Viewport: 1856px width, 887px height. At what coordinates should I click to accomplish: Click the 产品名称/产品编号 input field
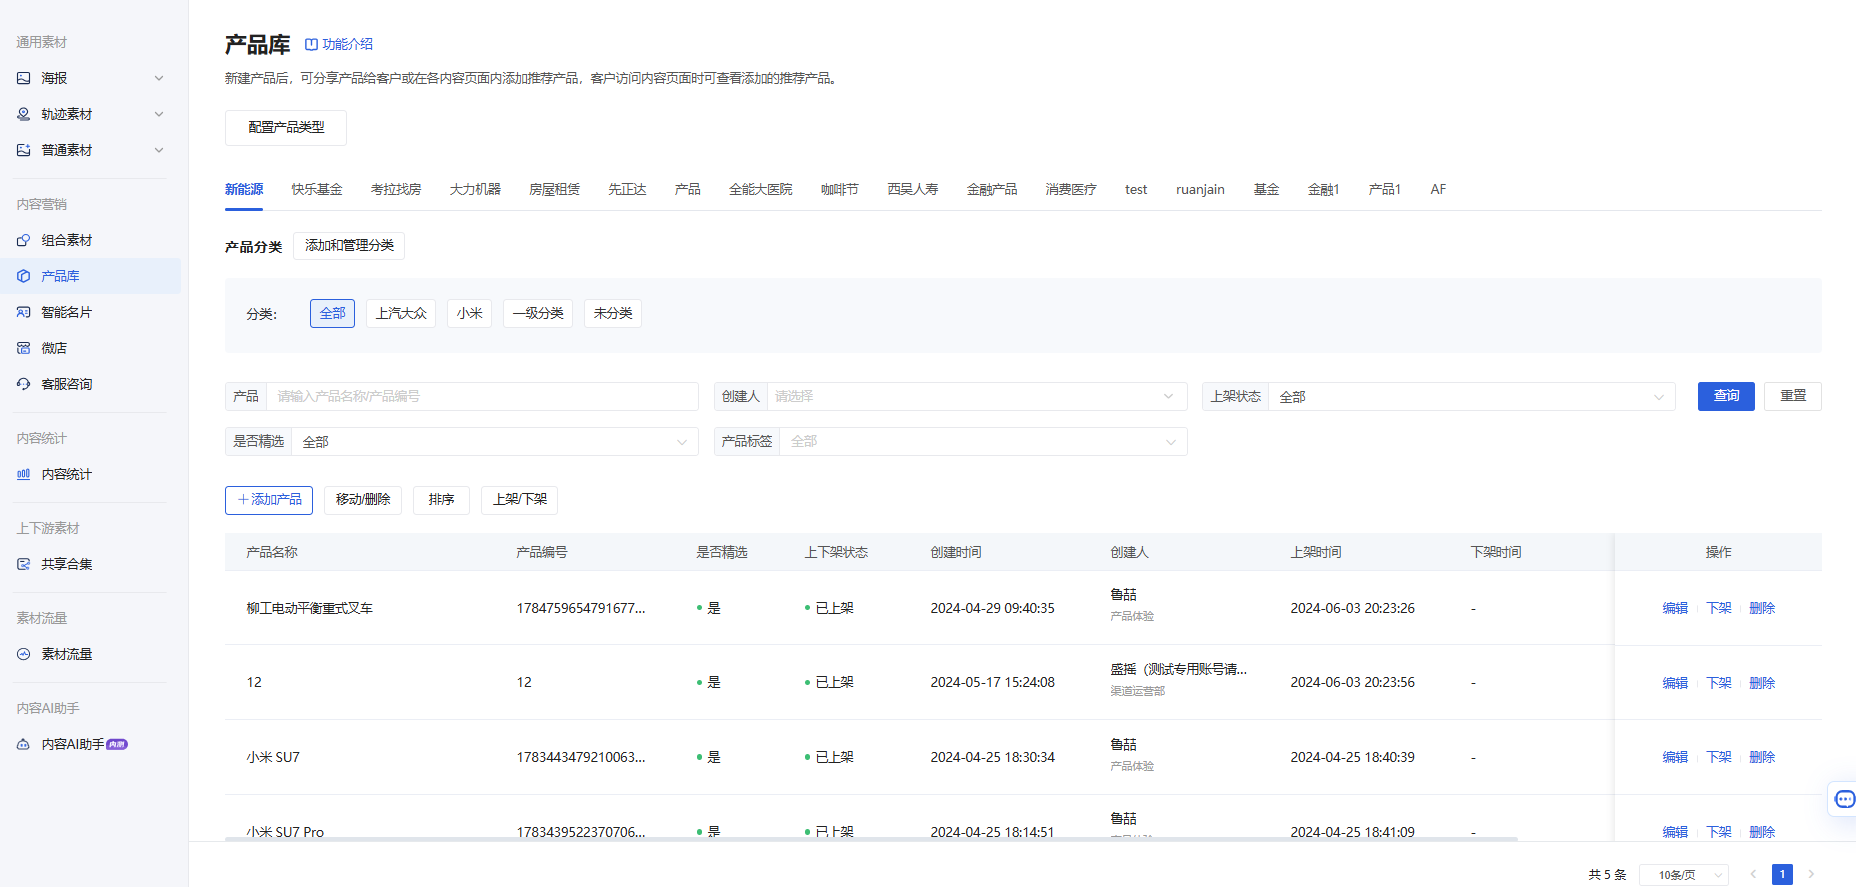coord(482,396)
